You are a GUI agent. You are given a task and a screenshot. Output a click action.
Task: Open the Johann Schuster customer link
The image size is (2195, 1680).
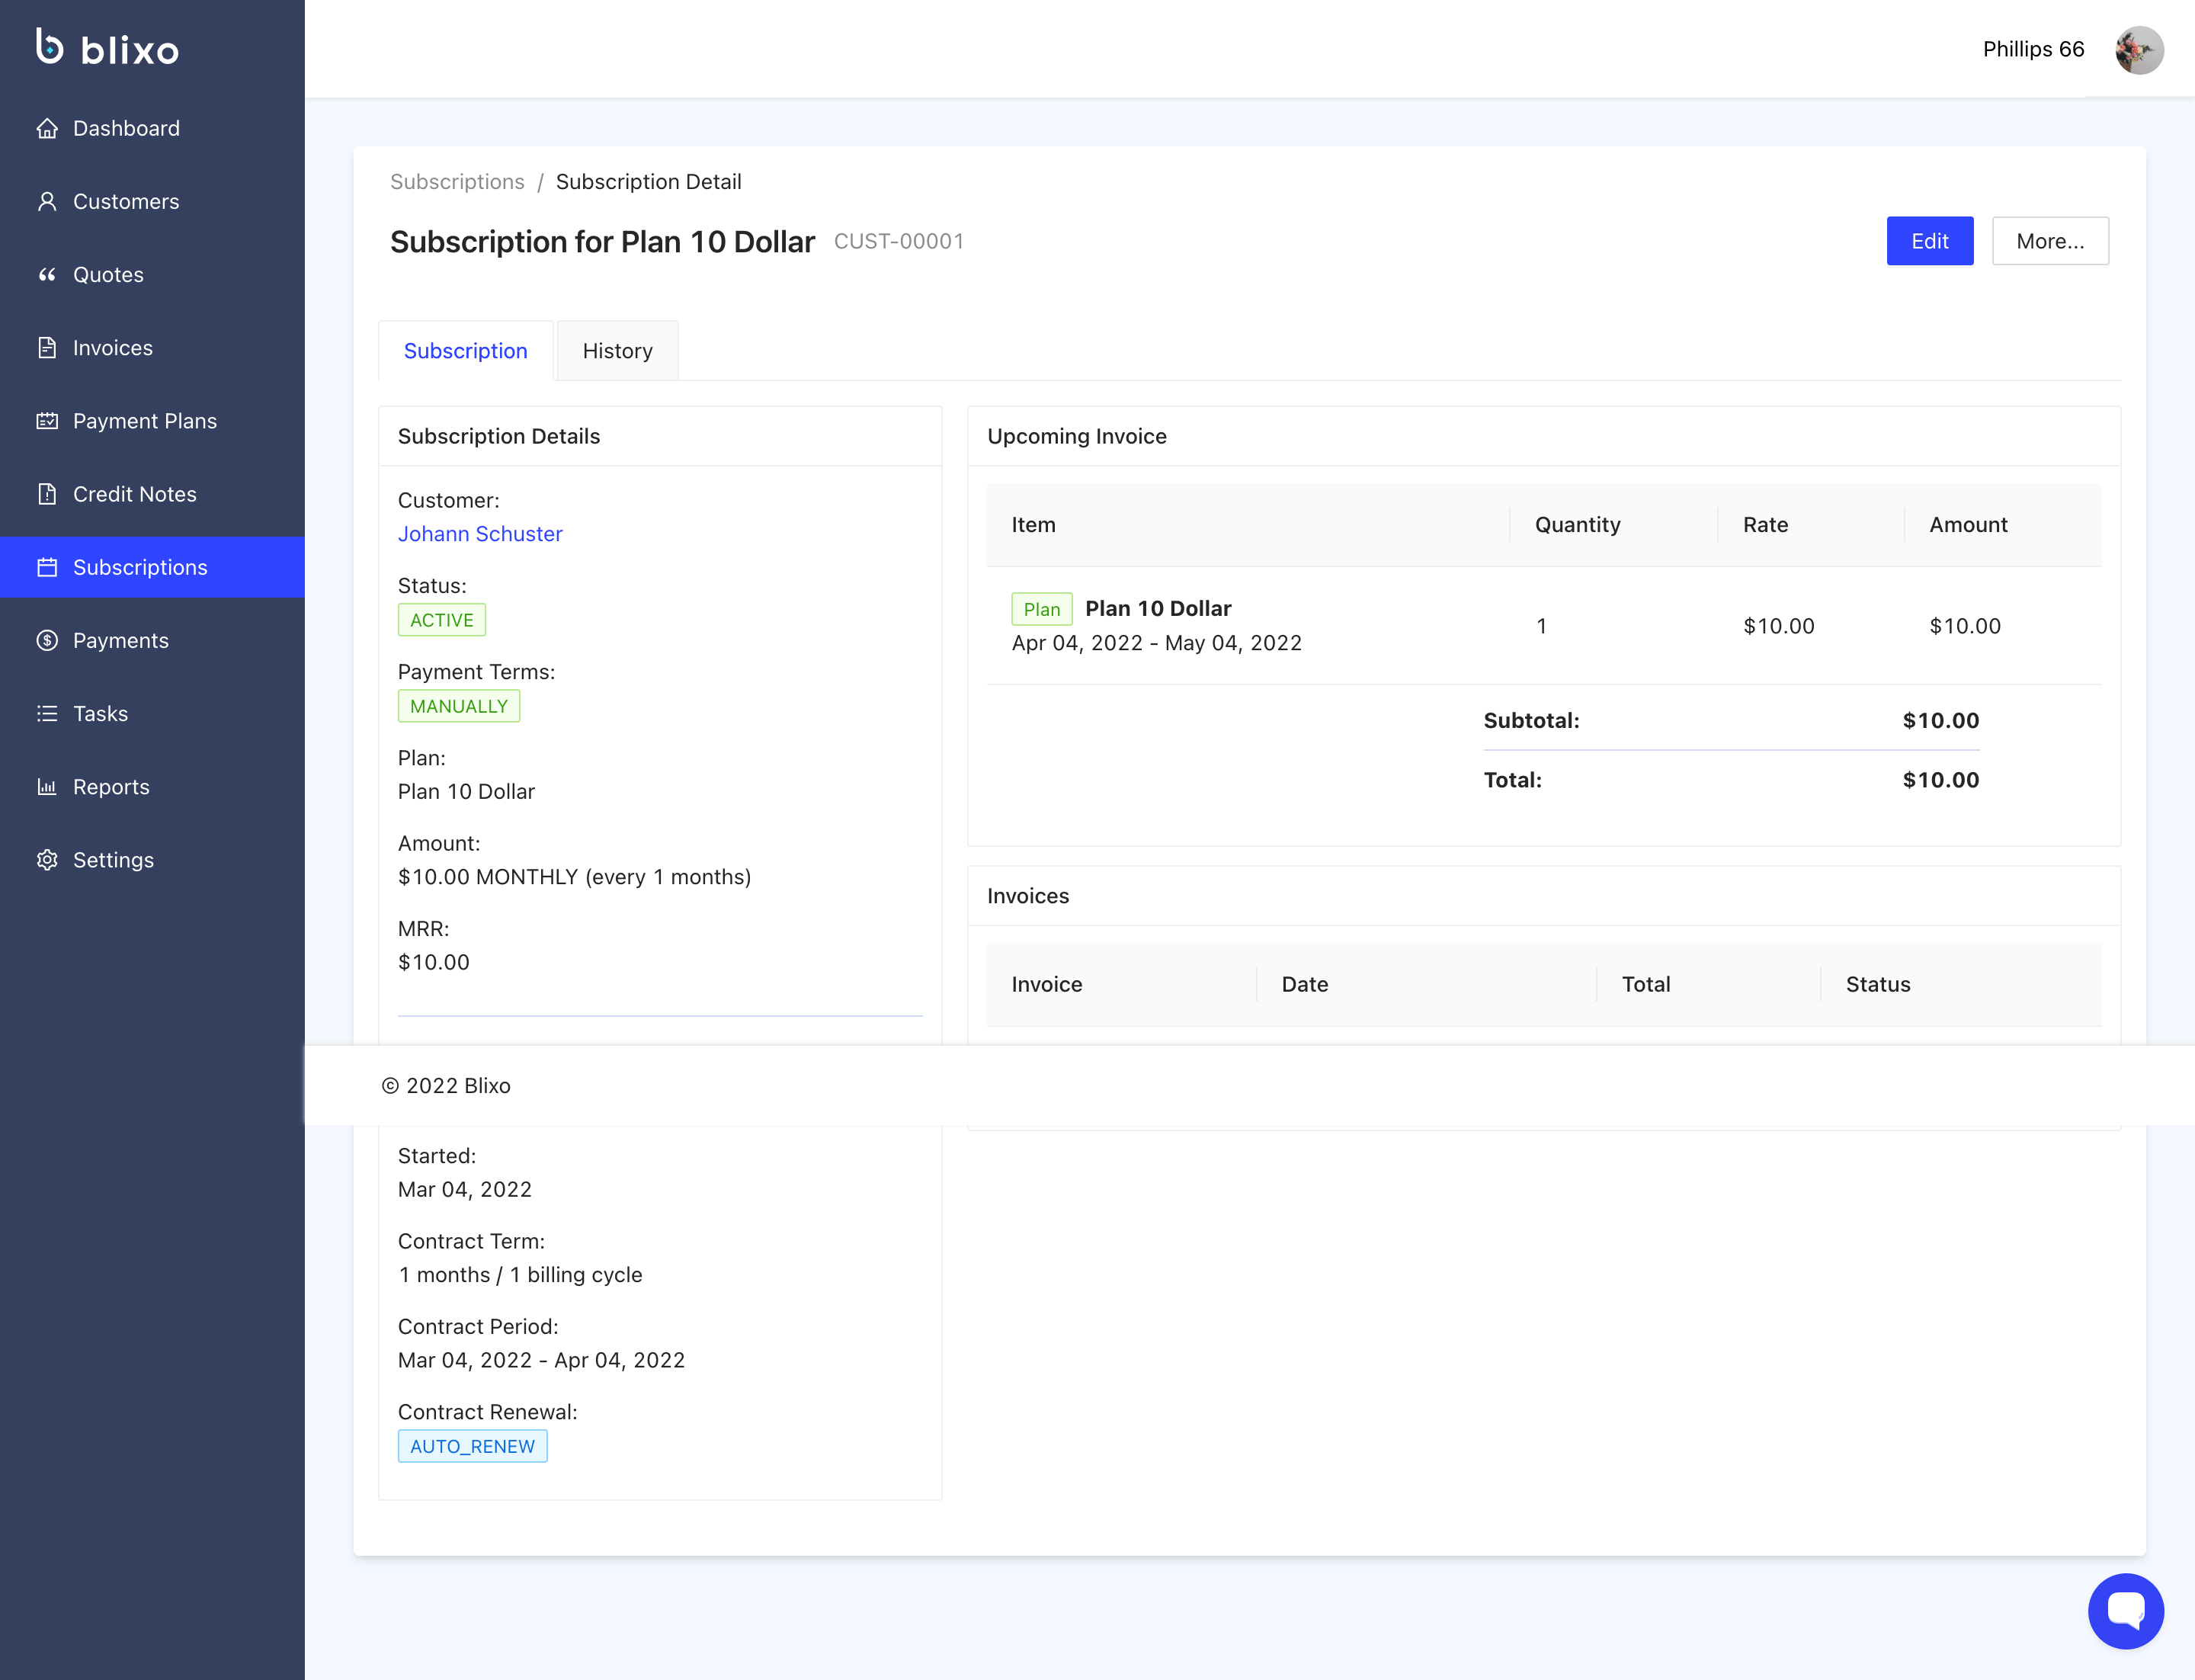coord(480,534)
